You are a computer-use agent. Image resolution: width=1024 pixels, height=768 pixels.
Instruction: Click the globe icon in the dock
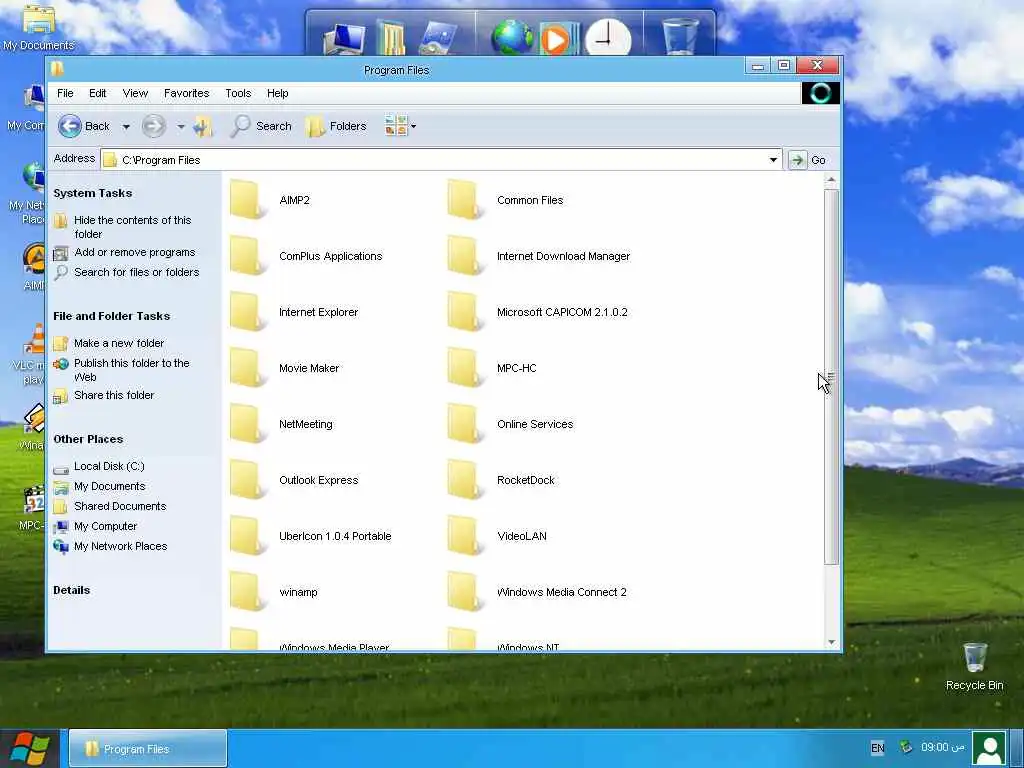pos(512,37)
